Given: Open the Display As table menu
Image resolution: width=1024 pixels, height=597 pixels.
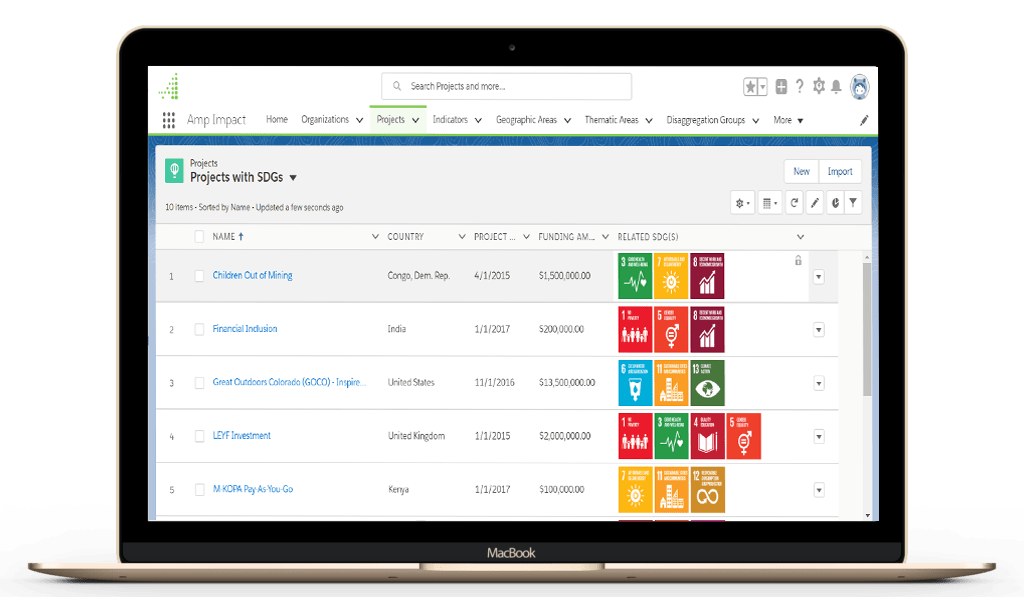Looking at the screenshot, I should click(770, 203).
